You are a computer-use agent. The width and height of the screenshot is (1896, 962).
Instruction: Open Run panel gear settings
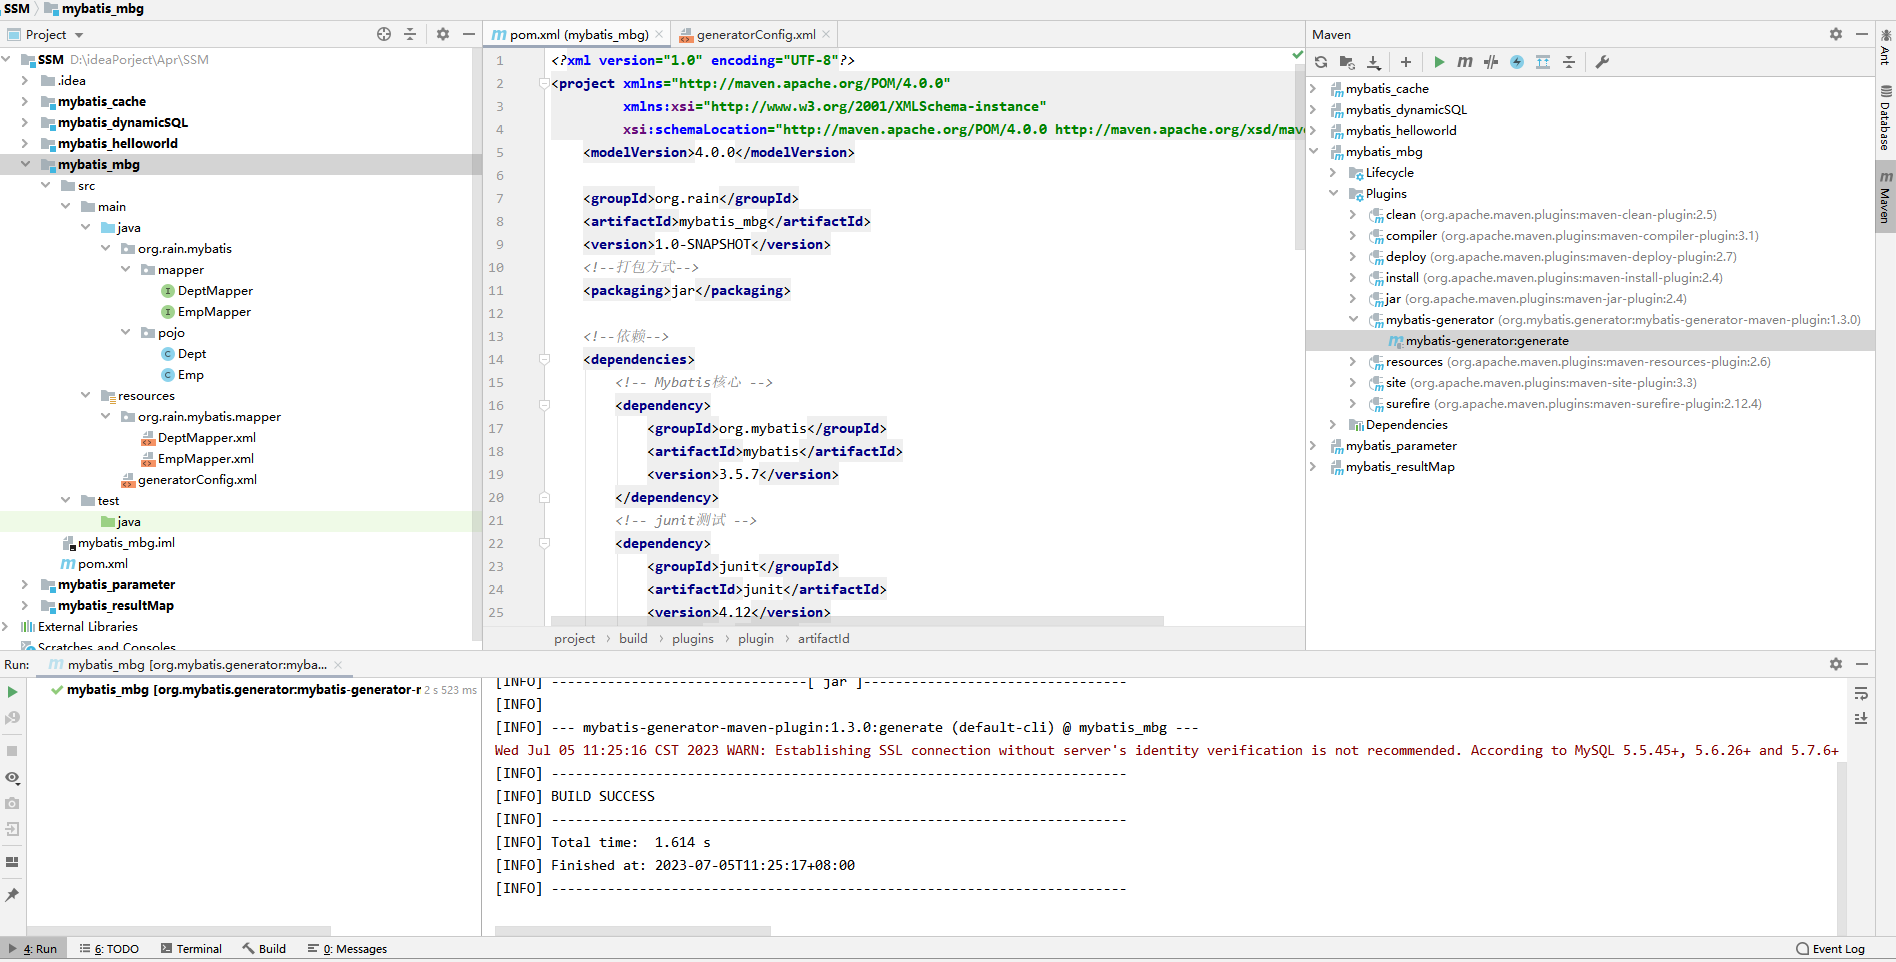(1836, 664)
